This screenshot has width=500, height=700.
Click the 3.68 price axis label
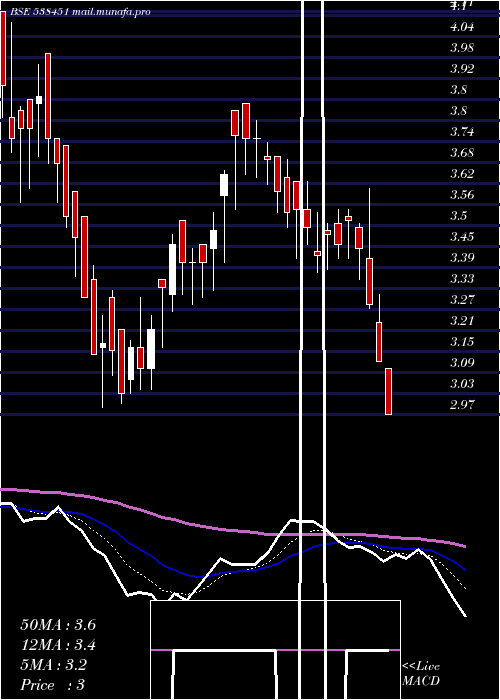(x=462, y=153)
